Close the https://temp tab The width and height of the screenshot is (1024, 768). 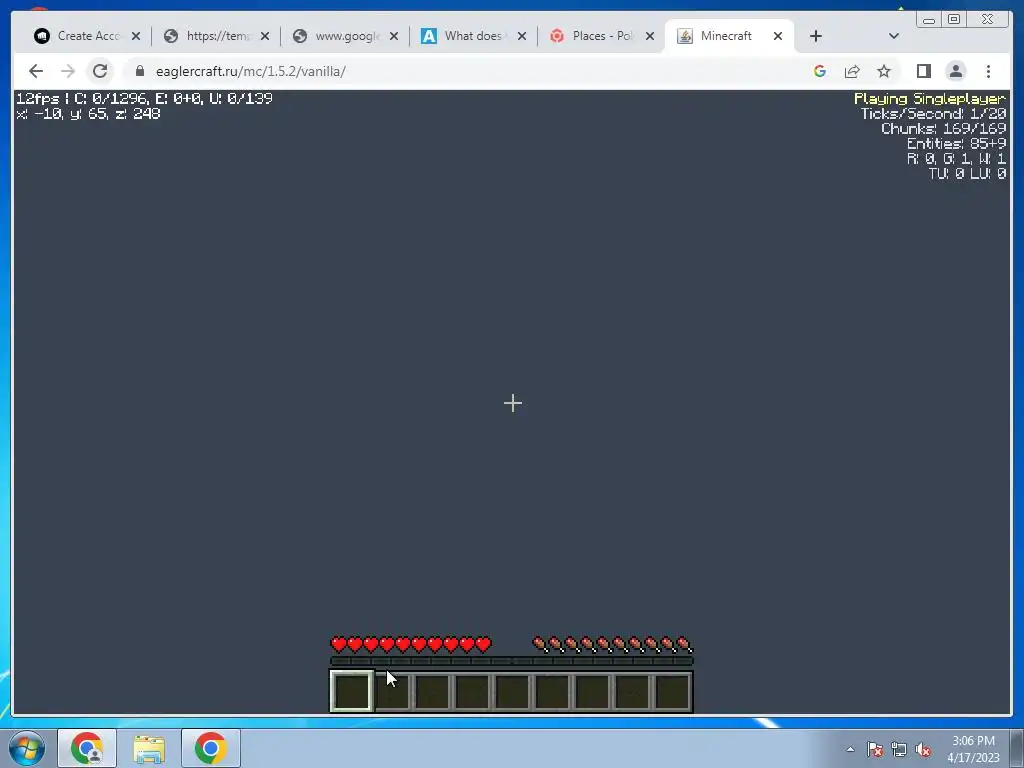[x=264, y=37]
